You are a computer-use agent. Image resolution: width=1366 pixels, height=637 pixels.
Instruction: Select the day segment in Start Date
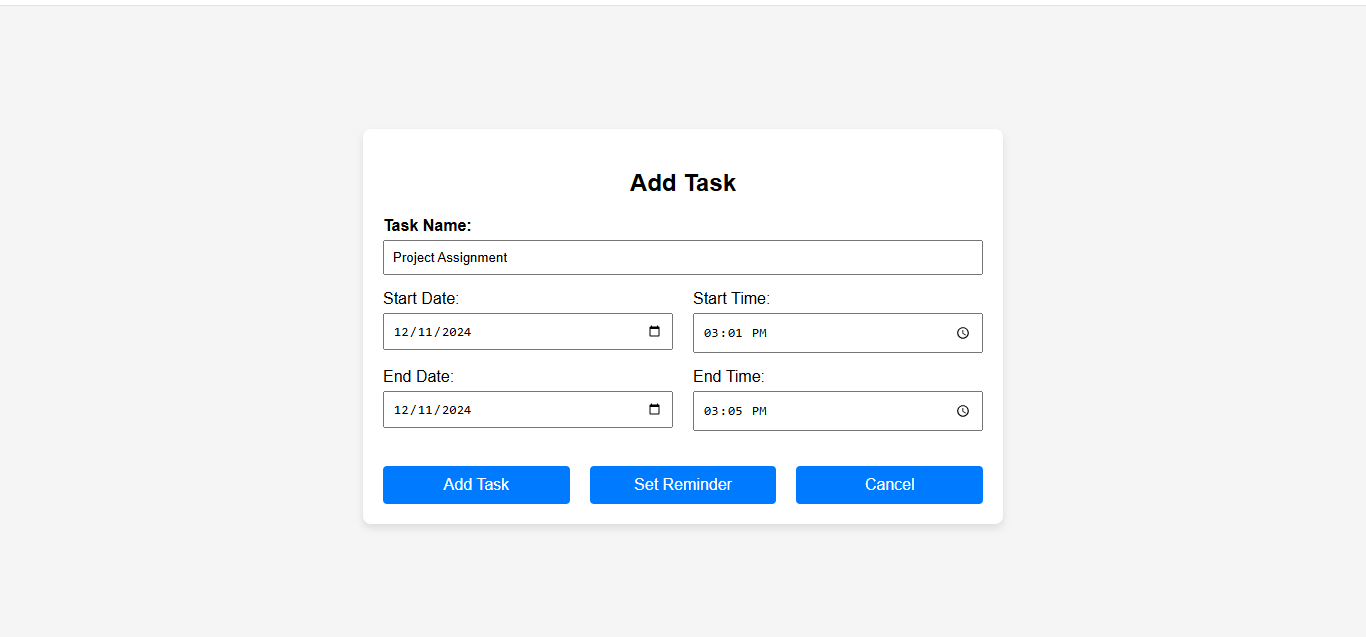tap(426, 332)
